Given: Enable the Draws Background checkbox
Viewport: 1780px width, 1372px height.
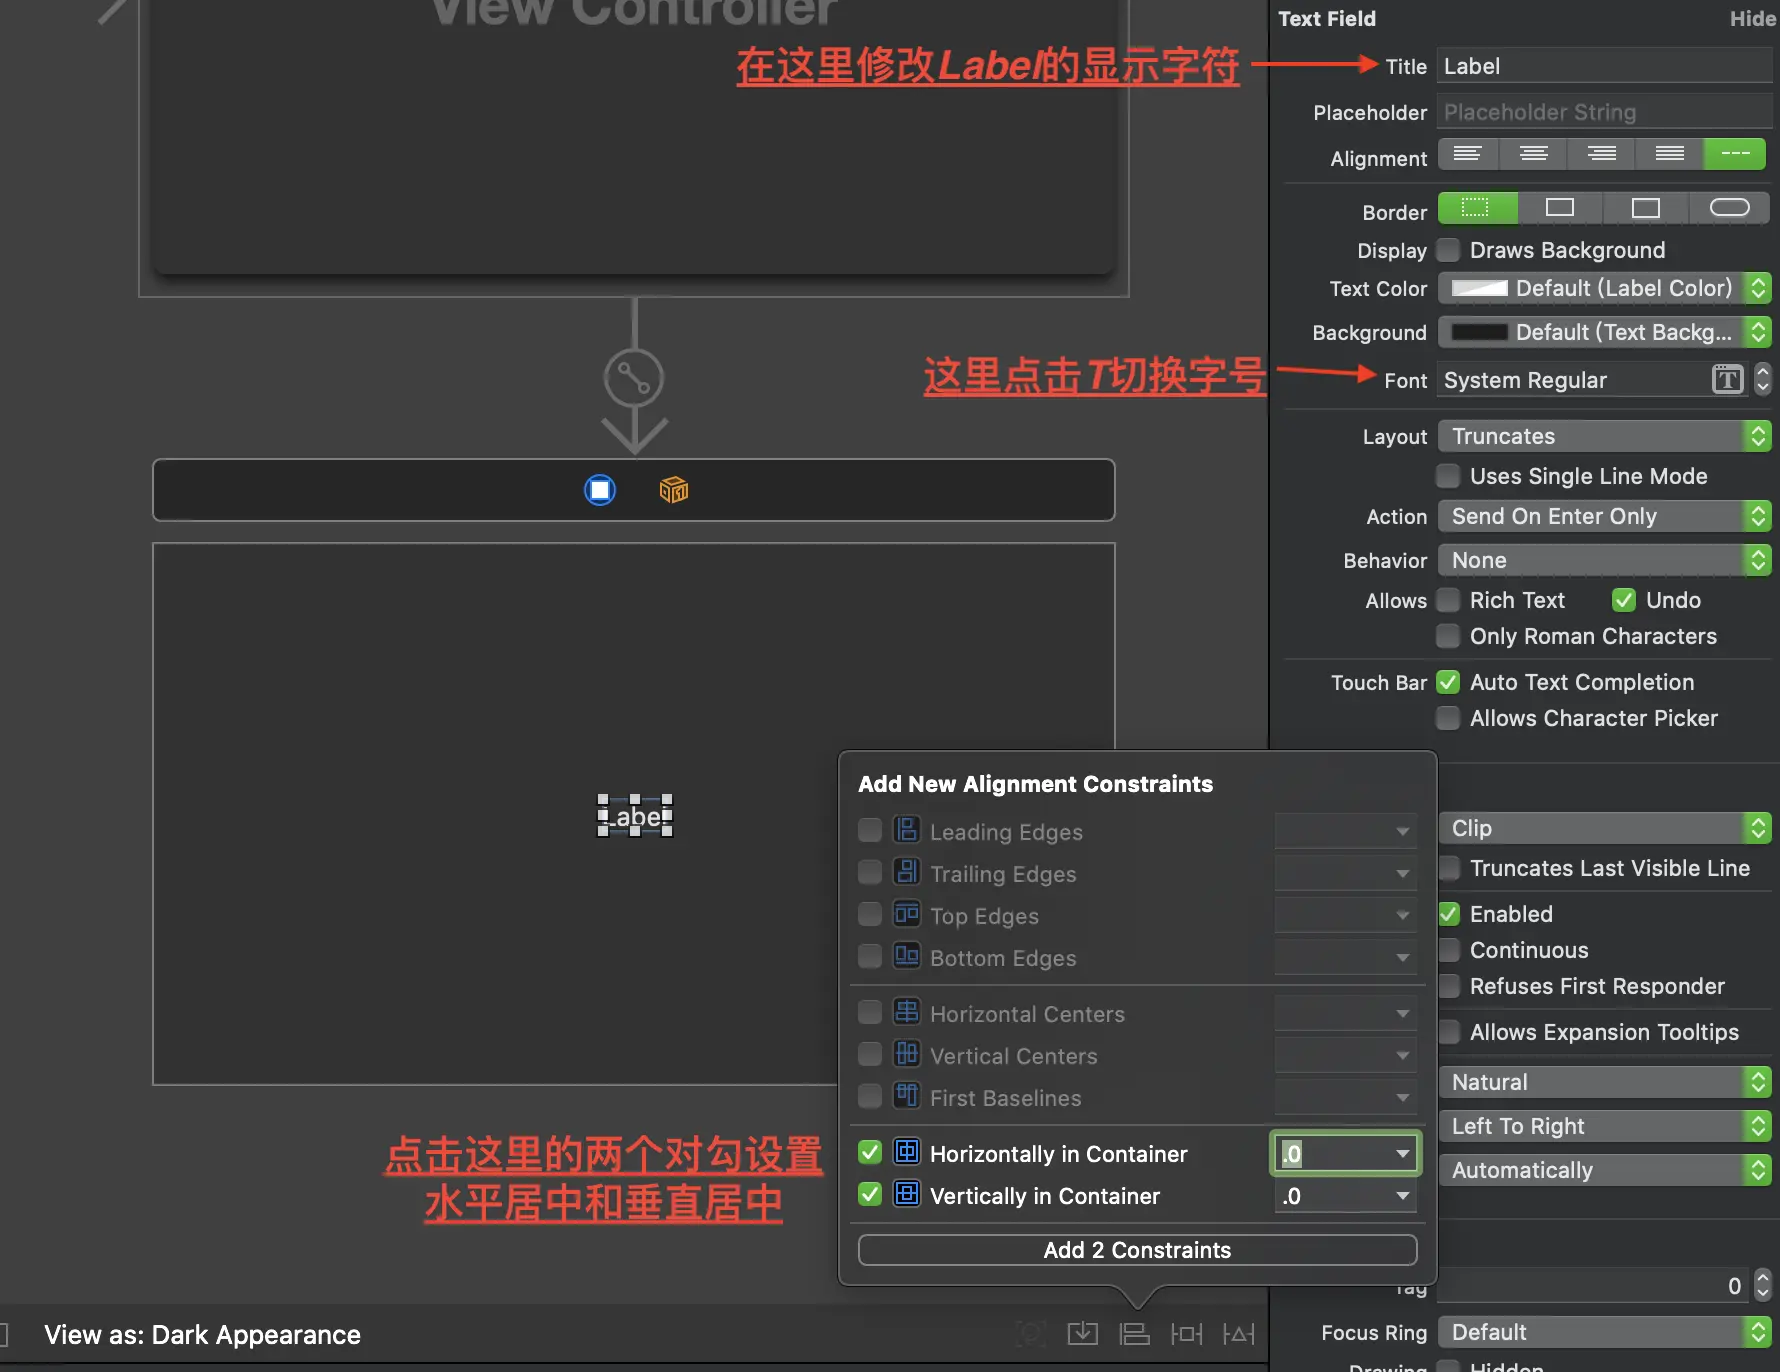Looking at the screenshot, I should [1448, 250].
